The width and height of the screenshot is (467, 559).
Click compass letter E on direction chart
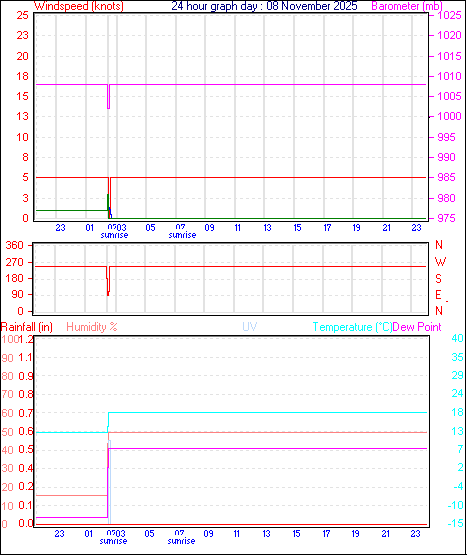tap(438, 295)
